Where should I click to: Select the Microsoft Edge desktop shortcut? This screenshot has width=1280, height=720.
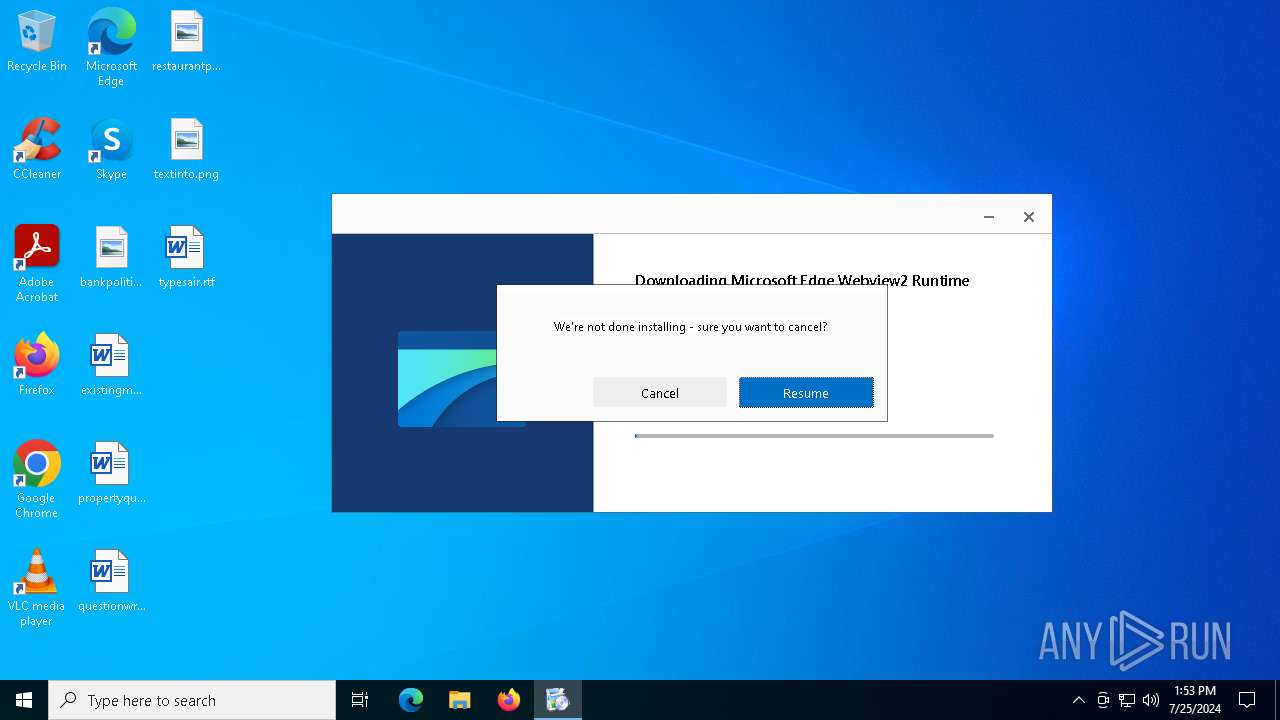click(111, 47)
